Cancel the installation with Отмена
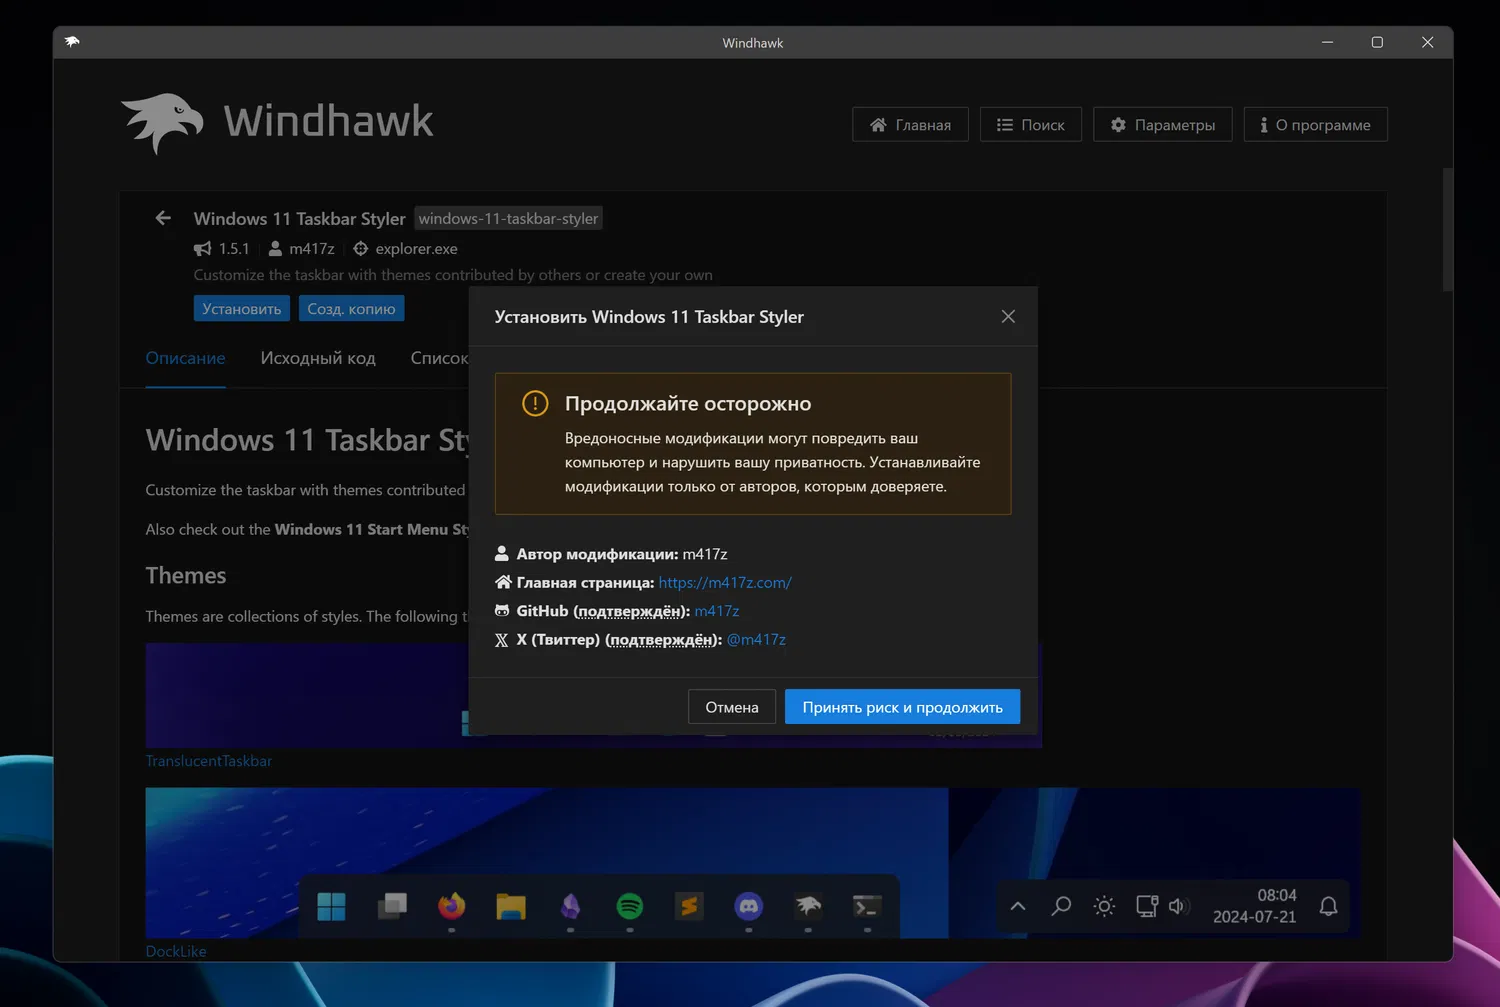This screenshot has width=1500, height=1007. click(732, 707)
